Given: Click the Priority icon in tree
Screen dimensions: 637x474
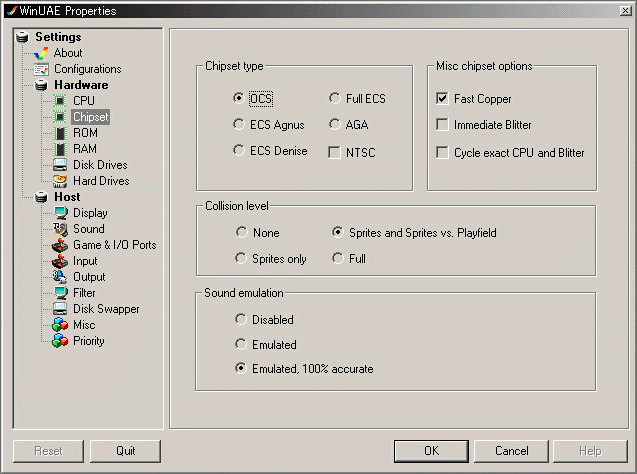Looking at the screenshot, I should 60,341.
